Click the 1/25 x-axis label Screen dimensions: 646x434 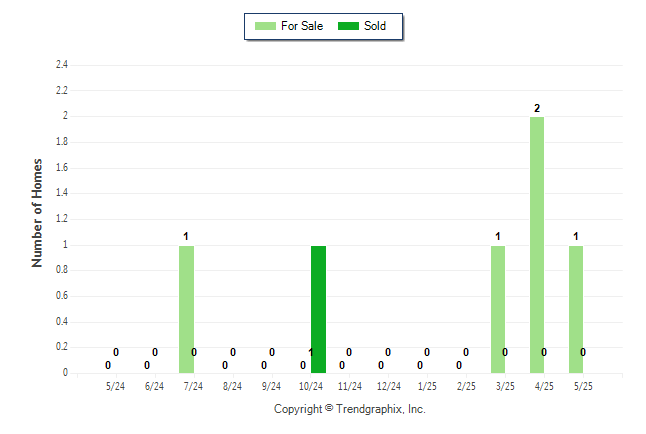click(427, 386)
